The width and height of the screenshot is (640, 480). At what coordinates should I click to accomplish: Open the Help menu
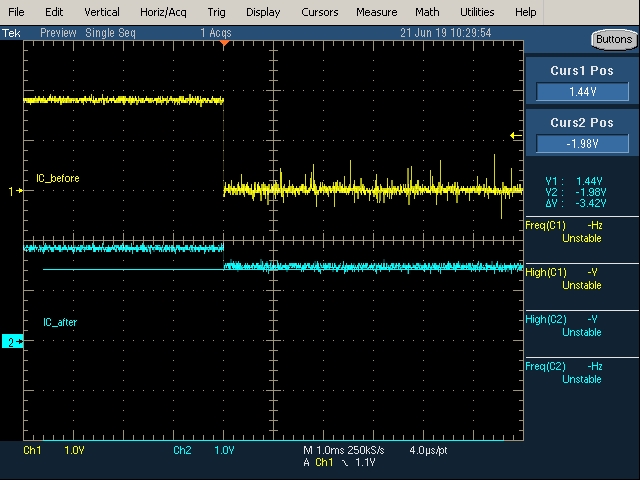[526, 12]
